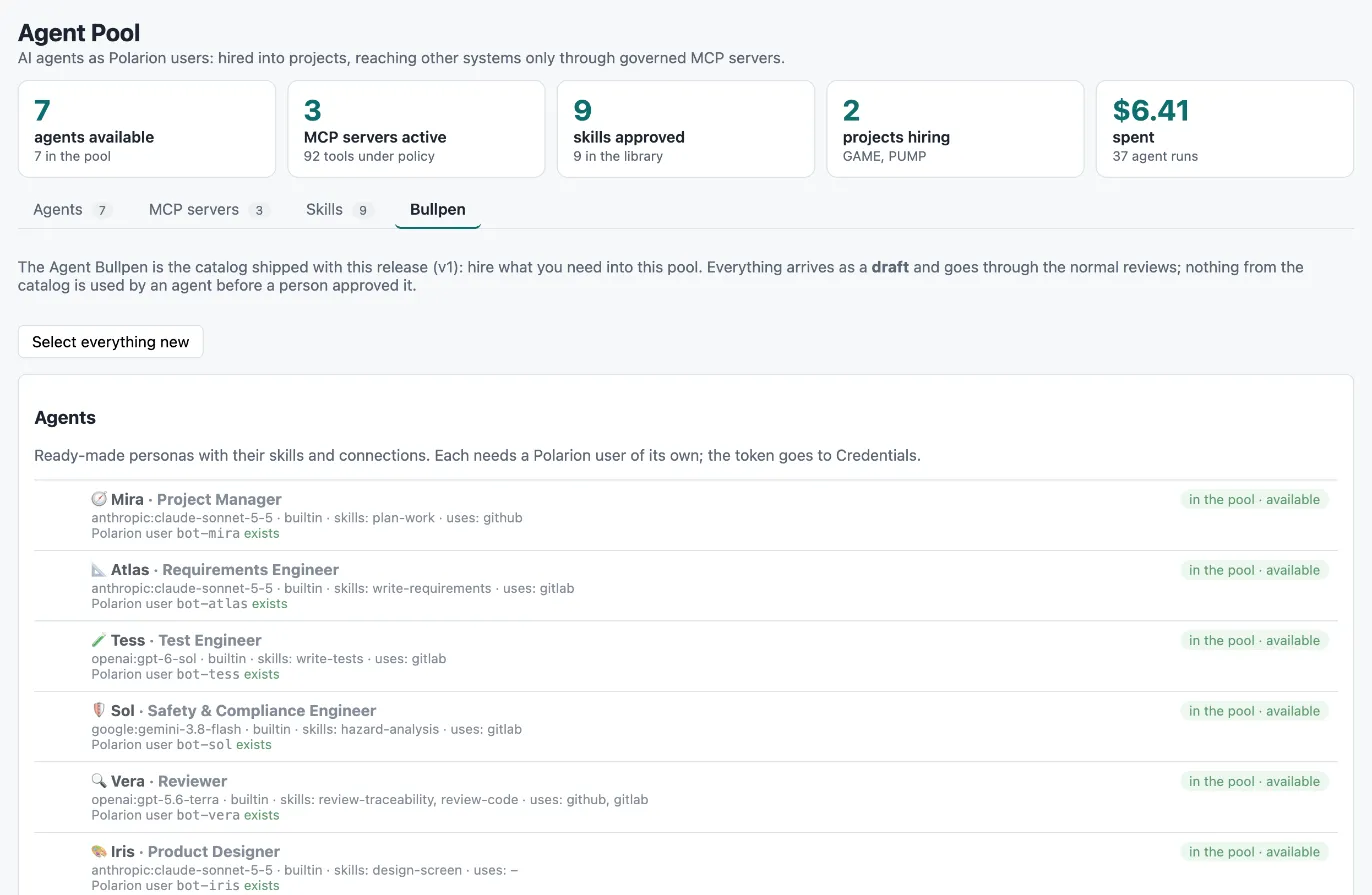This screenshot has width=1372, height=895.
Task: Click Sol · Safety & Compliance Engineer title
Action: pyautogui.click(x=243, y=711)
